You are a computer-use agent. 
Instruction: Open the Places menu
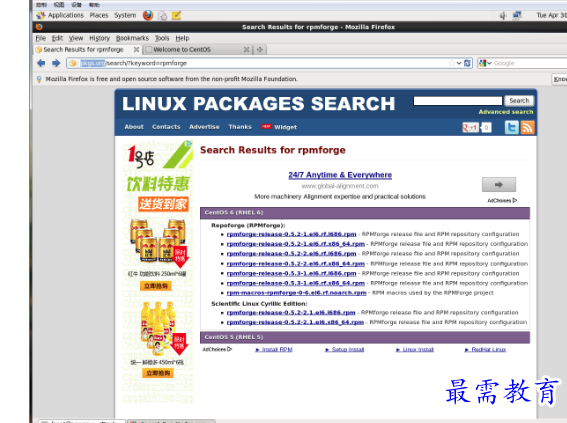click(99, 15)
